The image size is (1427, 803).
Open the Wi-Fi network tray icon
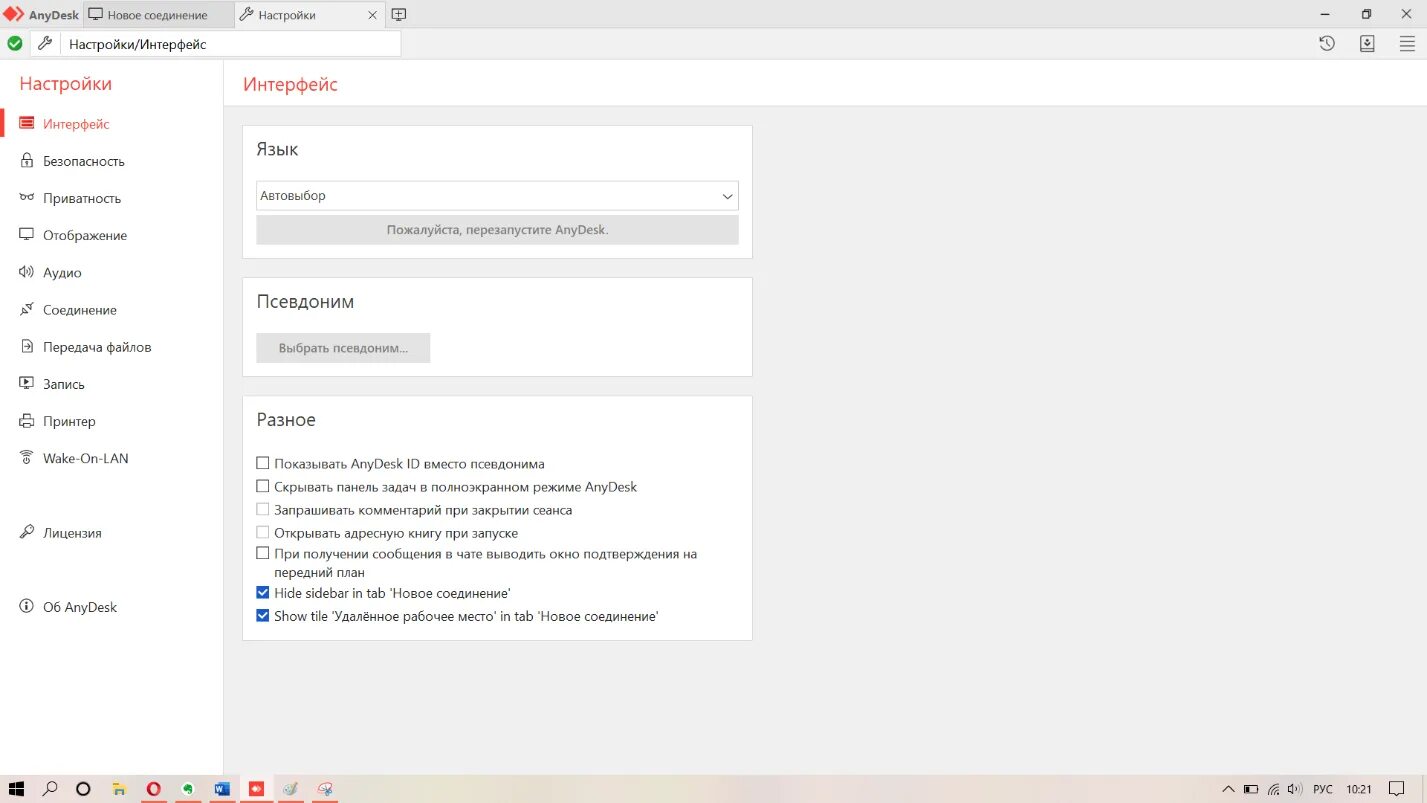coord(1272,789)
